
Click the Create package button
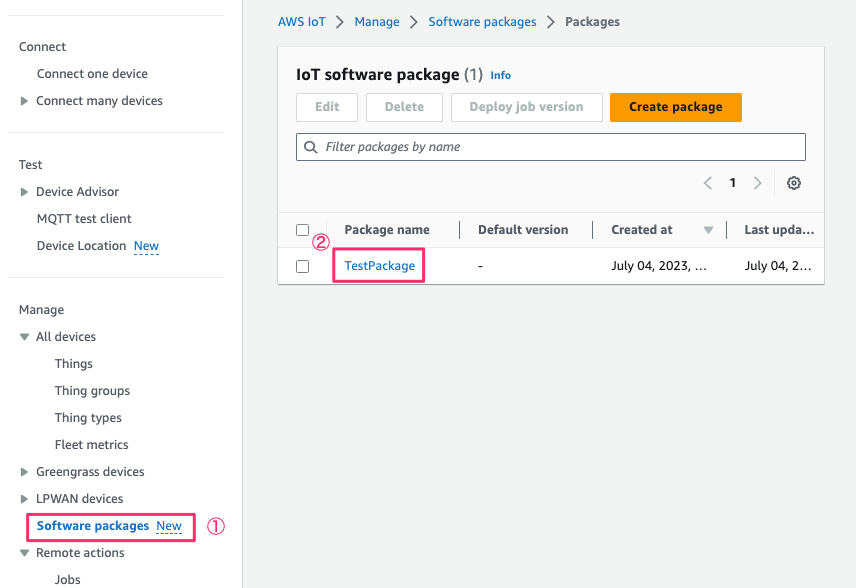675,106
